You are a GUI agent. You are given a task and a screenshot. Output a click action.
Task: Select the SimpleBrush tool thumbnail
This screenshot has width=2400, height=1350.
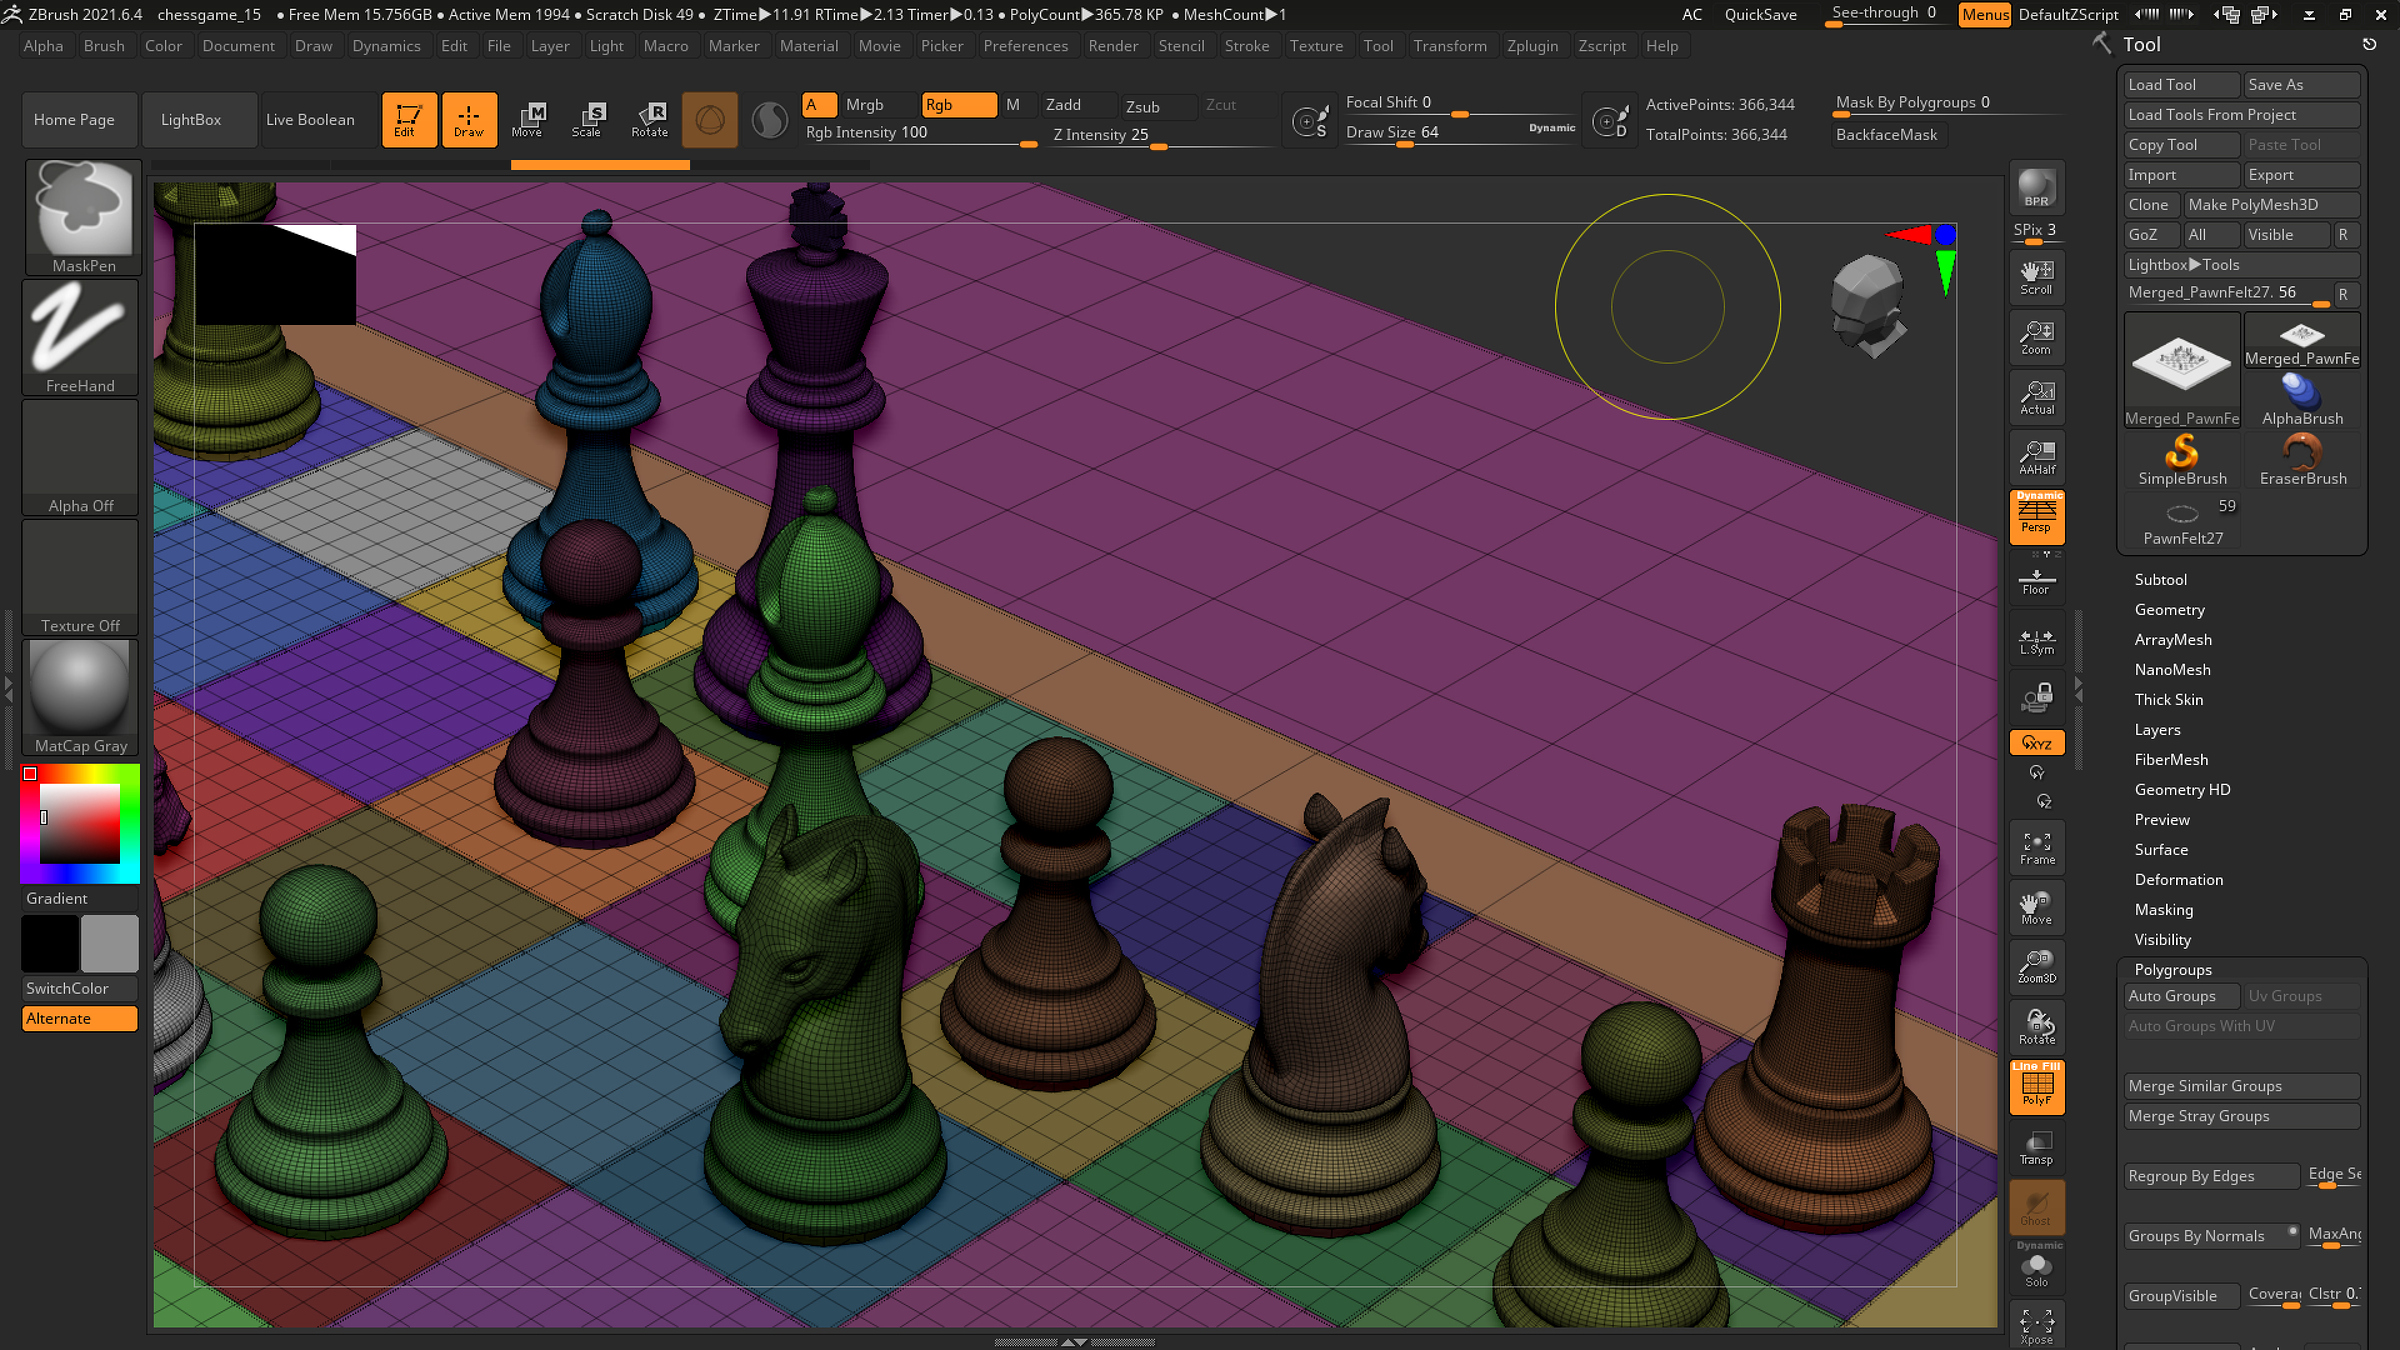click(x=2181, y=460)
